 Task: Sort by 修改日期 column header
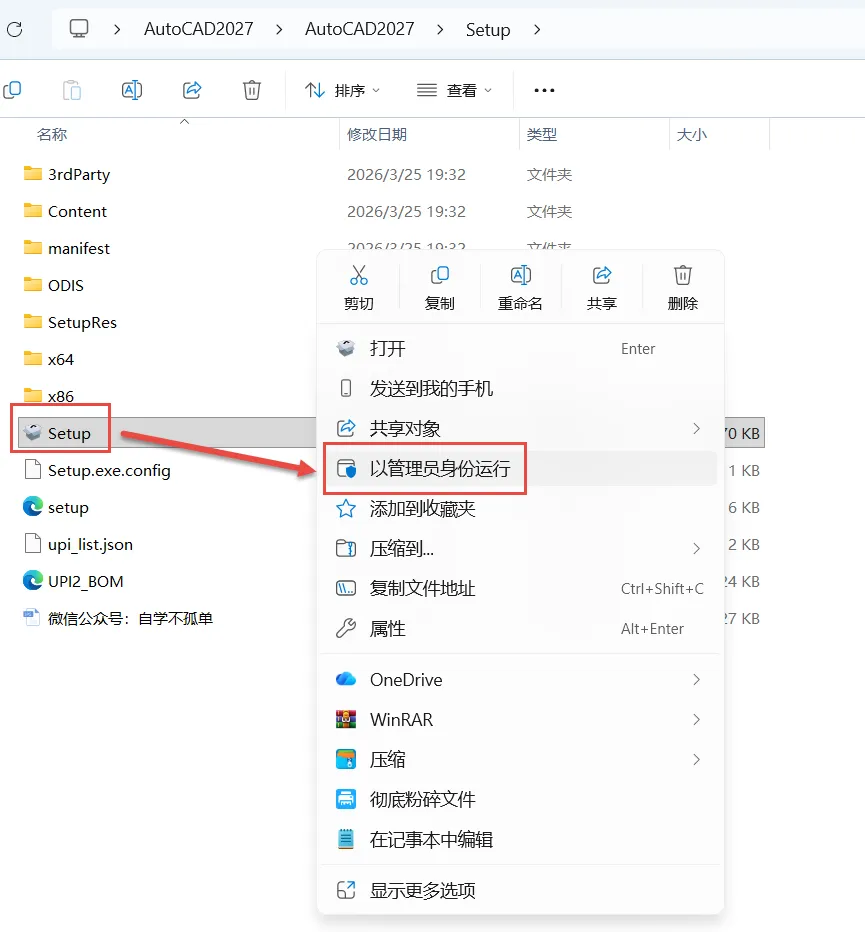point(377,134)
